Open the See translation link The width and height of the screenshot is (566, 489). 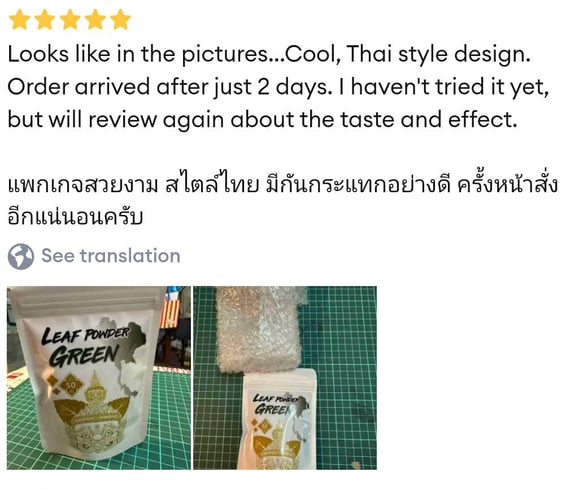pos(111,256)
